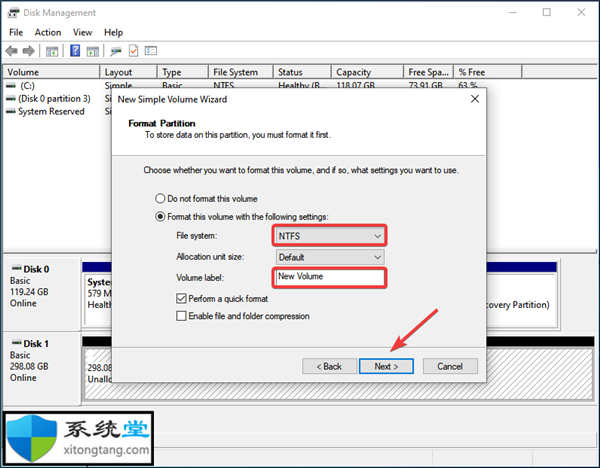Click the Properties checkmark toolbar icon

(134, 51)
